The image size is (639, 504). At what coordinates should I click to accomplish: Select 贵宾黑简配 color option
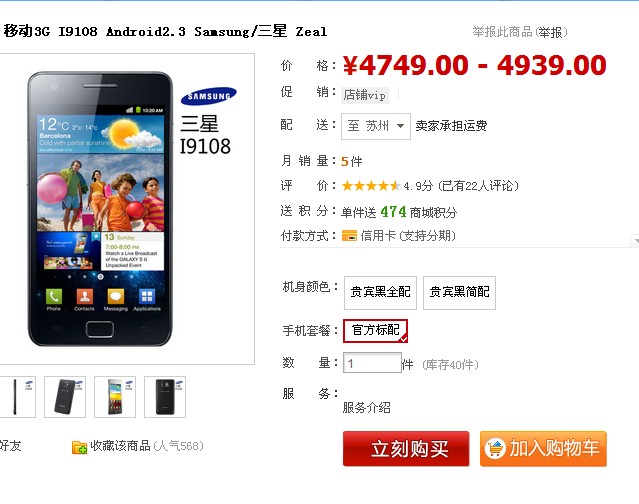459,293
